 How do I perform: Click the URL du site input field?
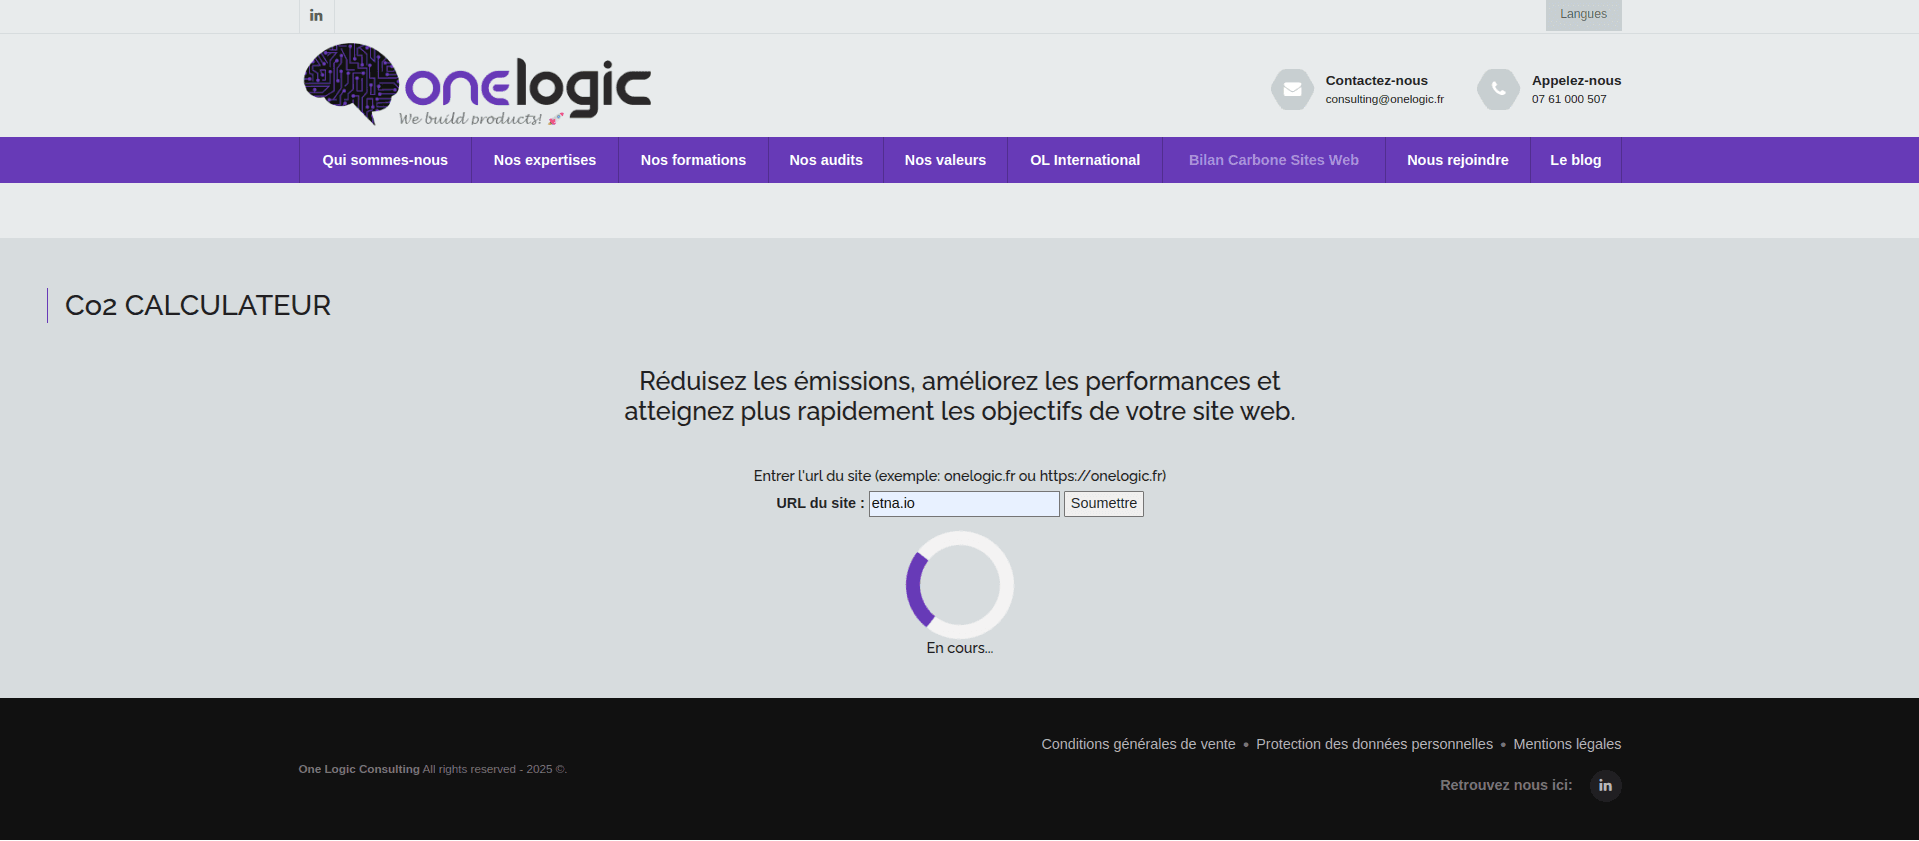click(x=963, y=504)
